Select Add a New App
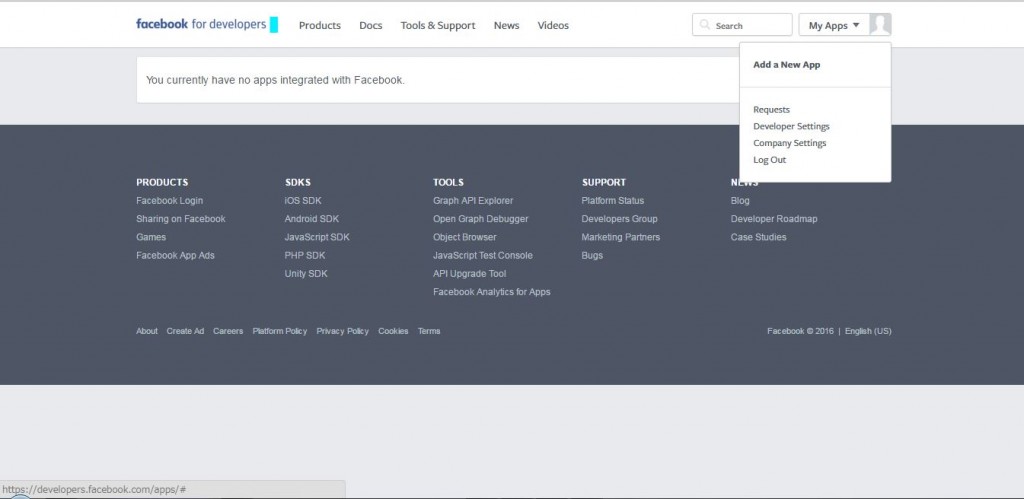This screenshot has width=1024, height=499. tap(786, 65)
